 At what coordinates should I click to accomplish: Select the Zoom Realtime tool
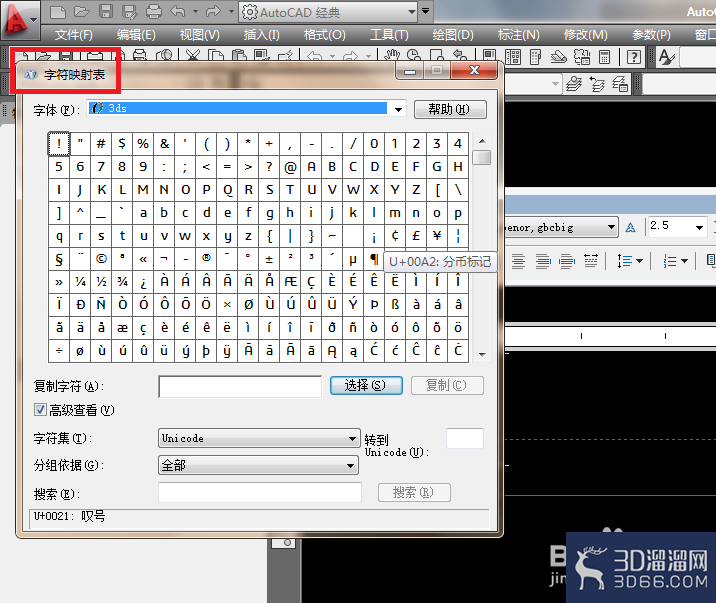coord(414,56)
